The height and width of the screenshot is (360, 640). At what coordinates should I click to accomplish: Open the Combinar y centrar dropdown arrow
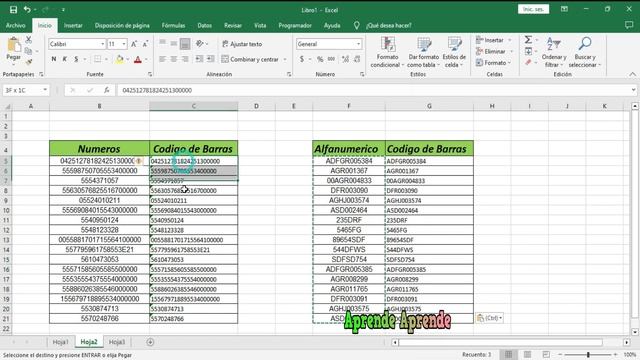[x=285, y=59]
